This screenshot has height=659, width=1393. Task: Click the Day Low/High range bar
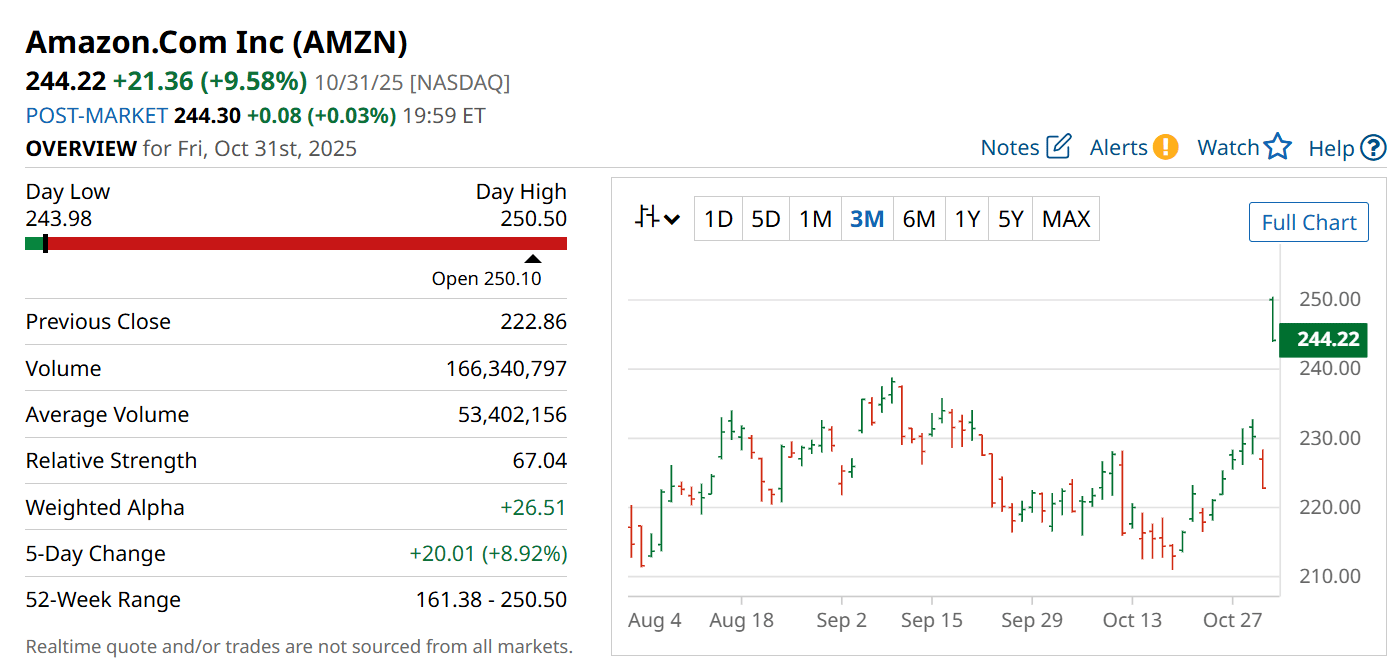[x=296, y=243]
